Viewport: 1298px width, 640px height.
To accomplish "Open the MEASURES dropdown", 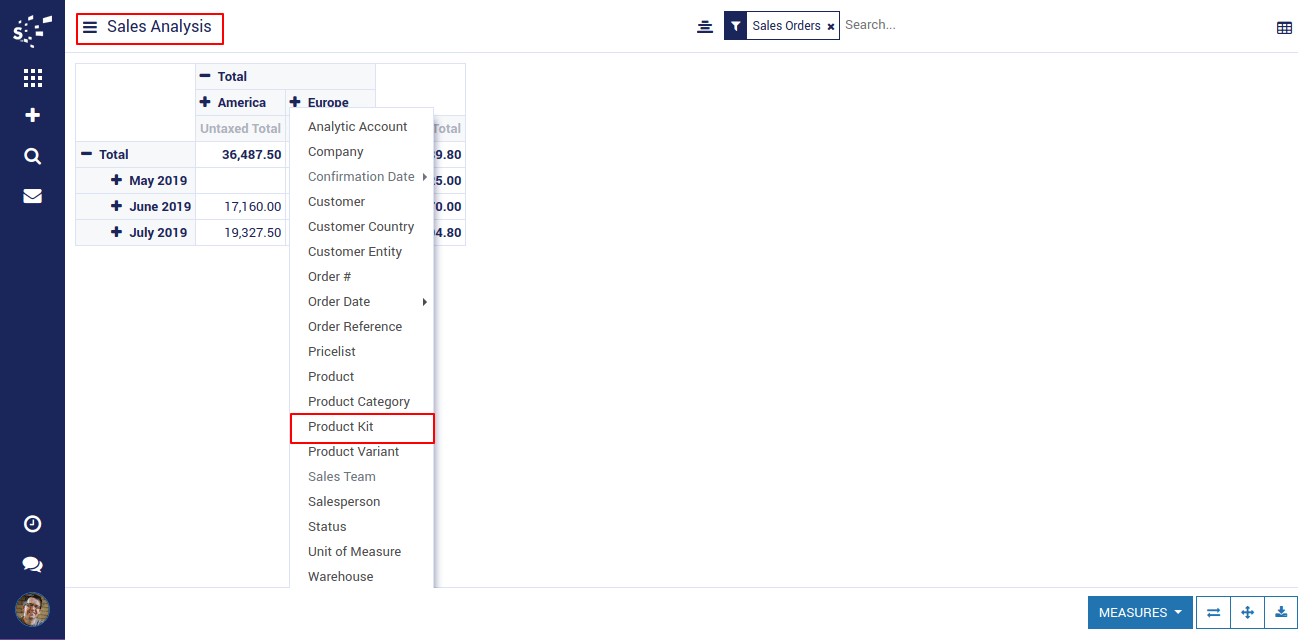I will pyautogui.click(x=1139, y=613).
